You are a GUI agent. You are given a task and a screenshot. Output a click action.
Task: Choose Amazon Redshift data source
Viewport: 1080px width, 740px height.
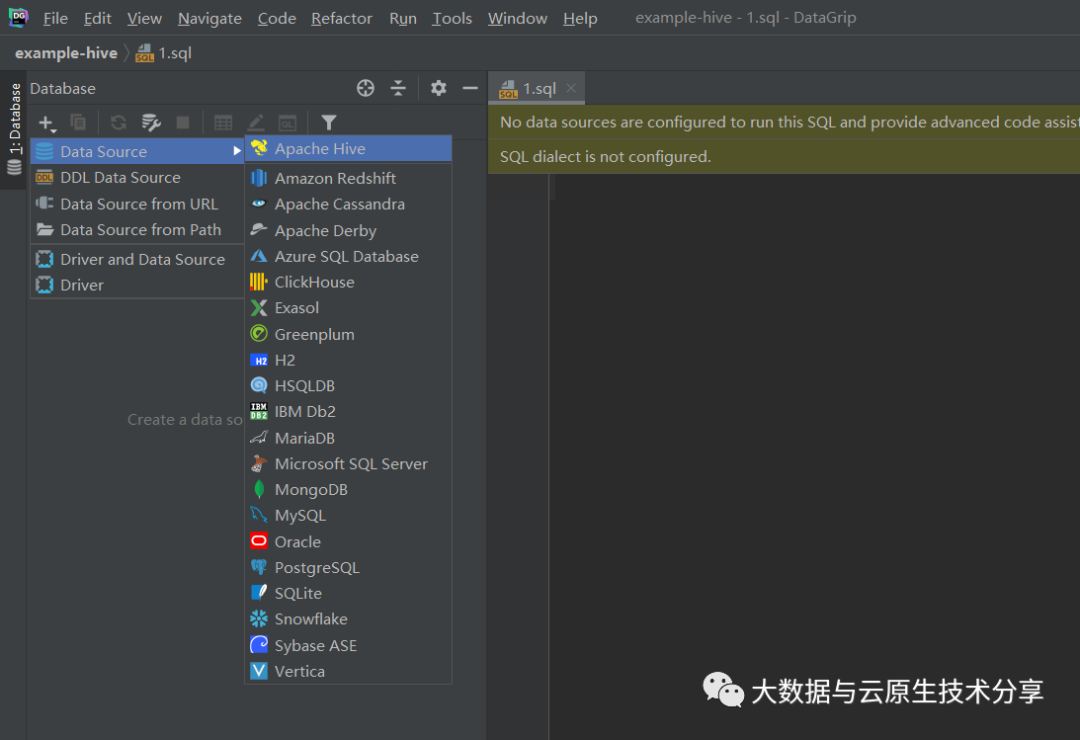coord(349,178)
